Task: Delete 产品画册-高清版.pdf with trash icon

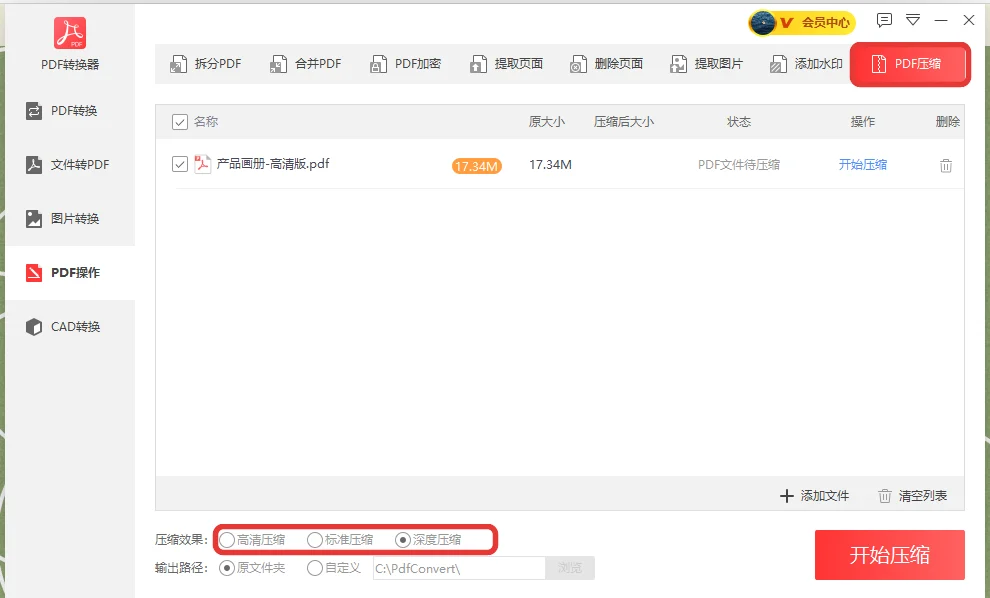Action: [x=946, y=165]
